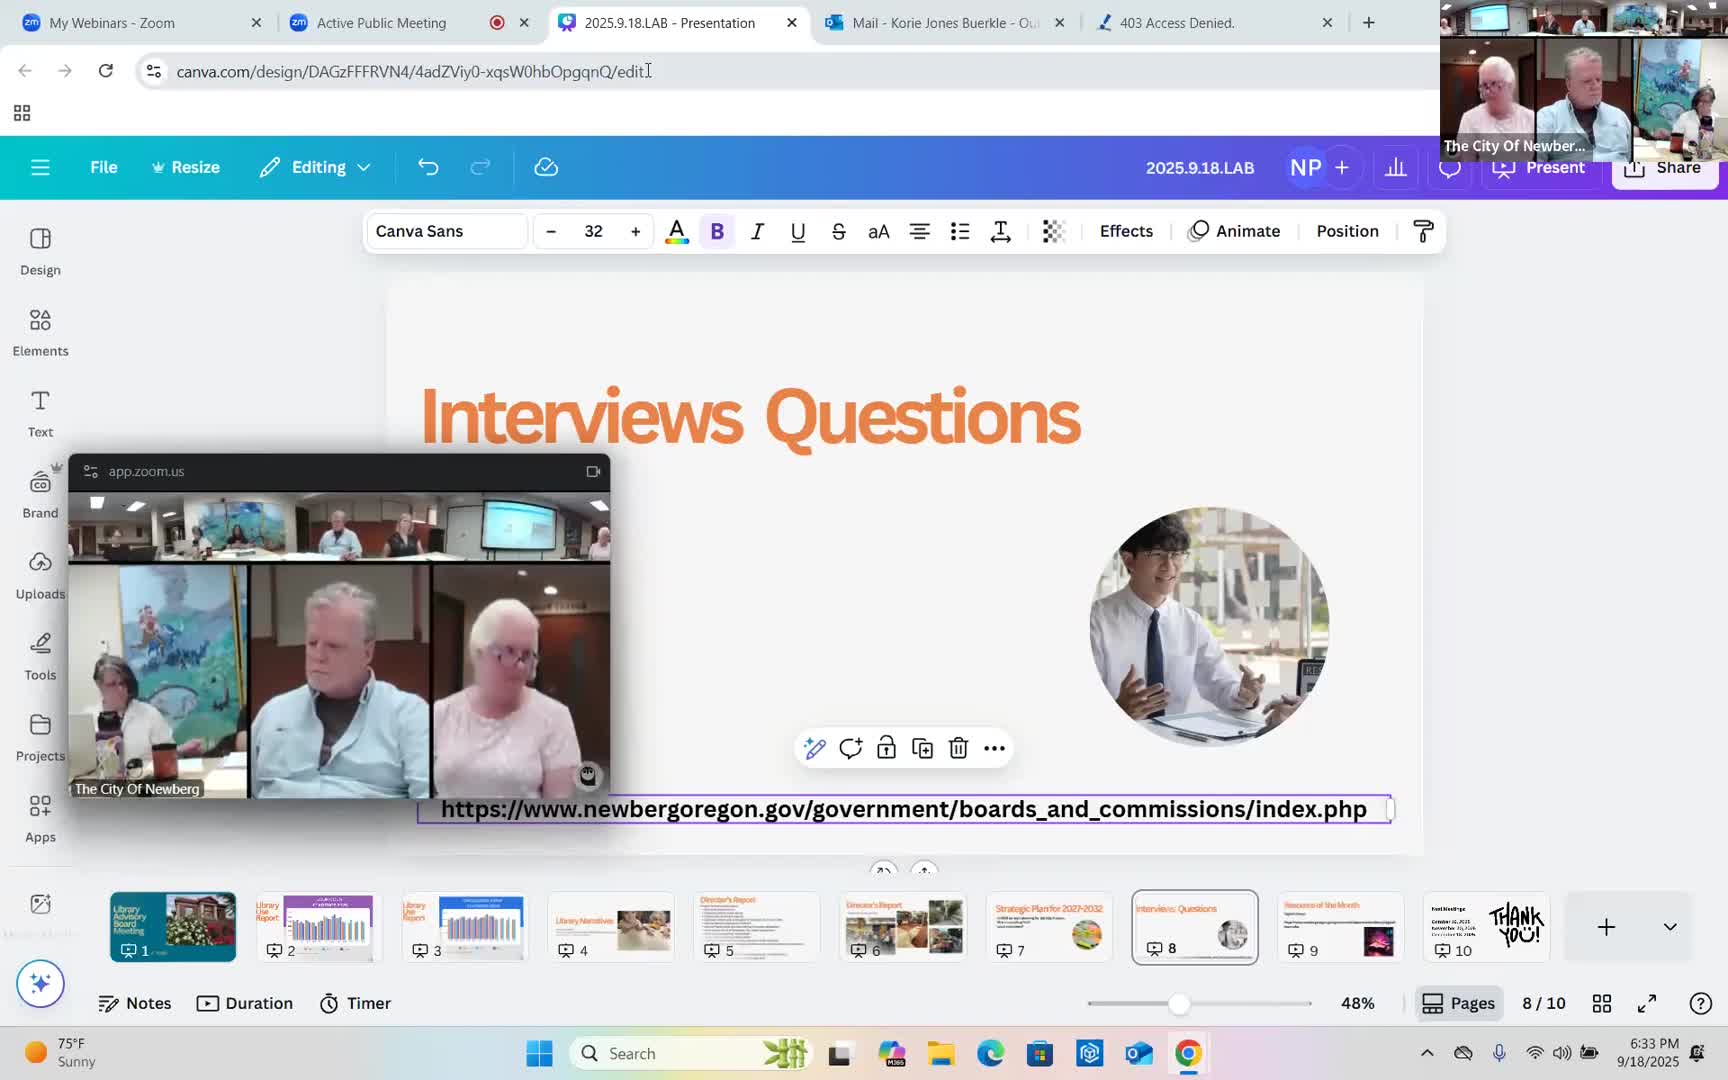Toggle bold formatting off

[x=717, y=231]
